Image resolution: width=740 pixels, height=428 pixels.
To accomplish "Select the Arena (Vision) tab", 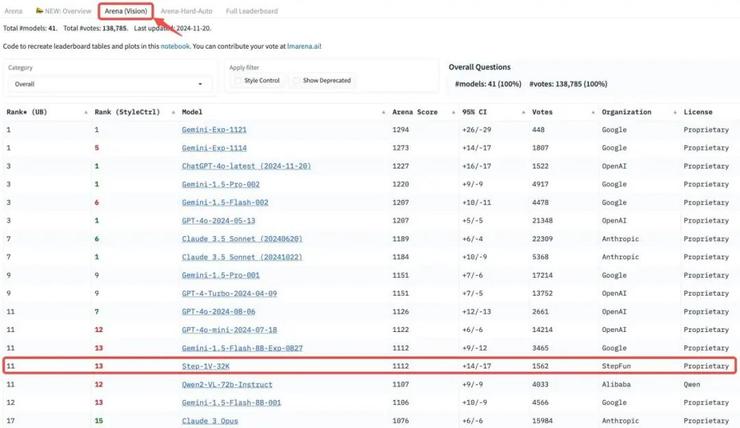I will [126, 11].
